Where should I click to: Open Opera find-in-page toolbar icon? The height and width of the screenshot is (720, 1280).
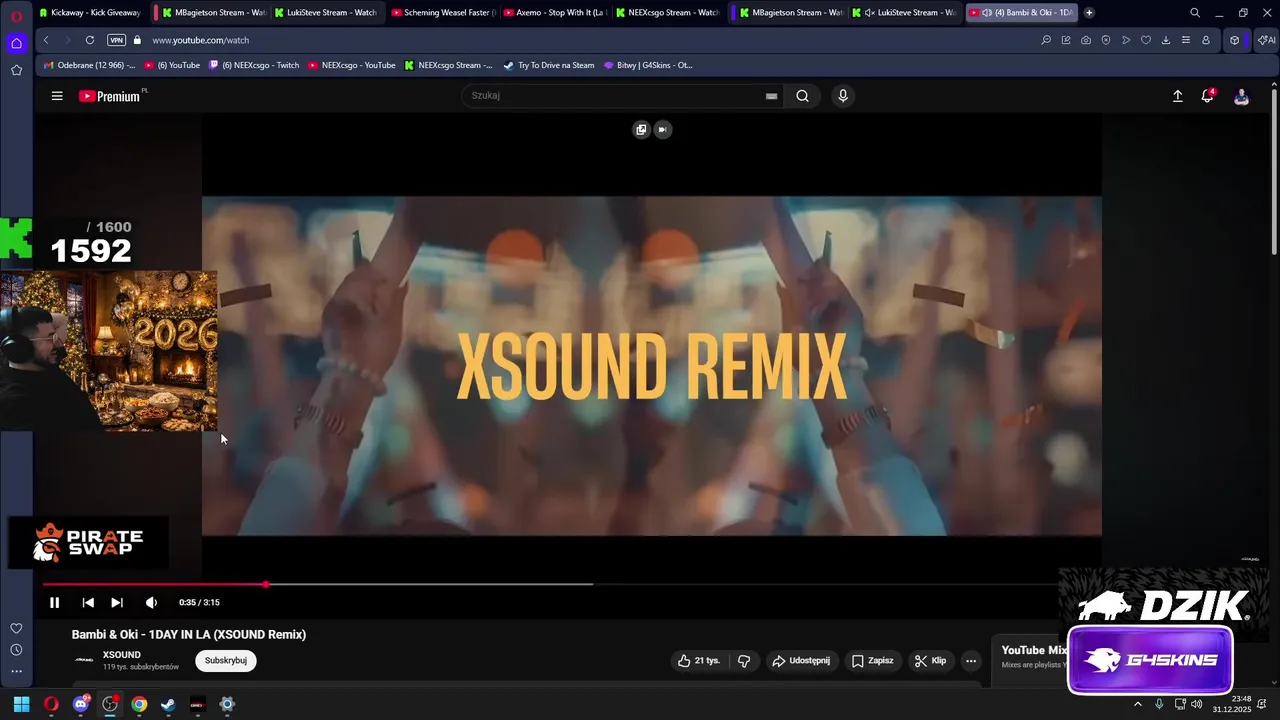click(1046, 40)
